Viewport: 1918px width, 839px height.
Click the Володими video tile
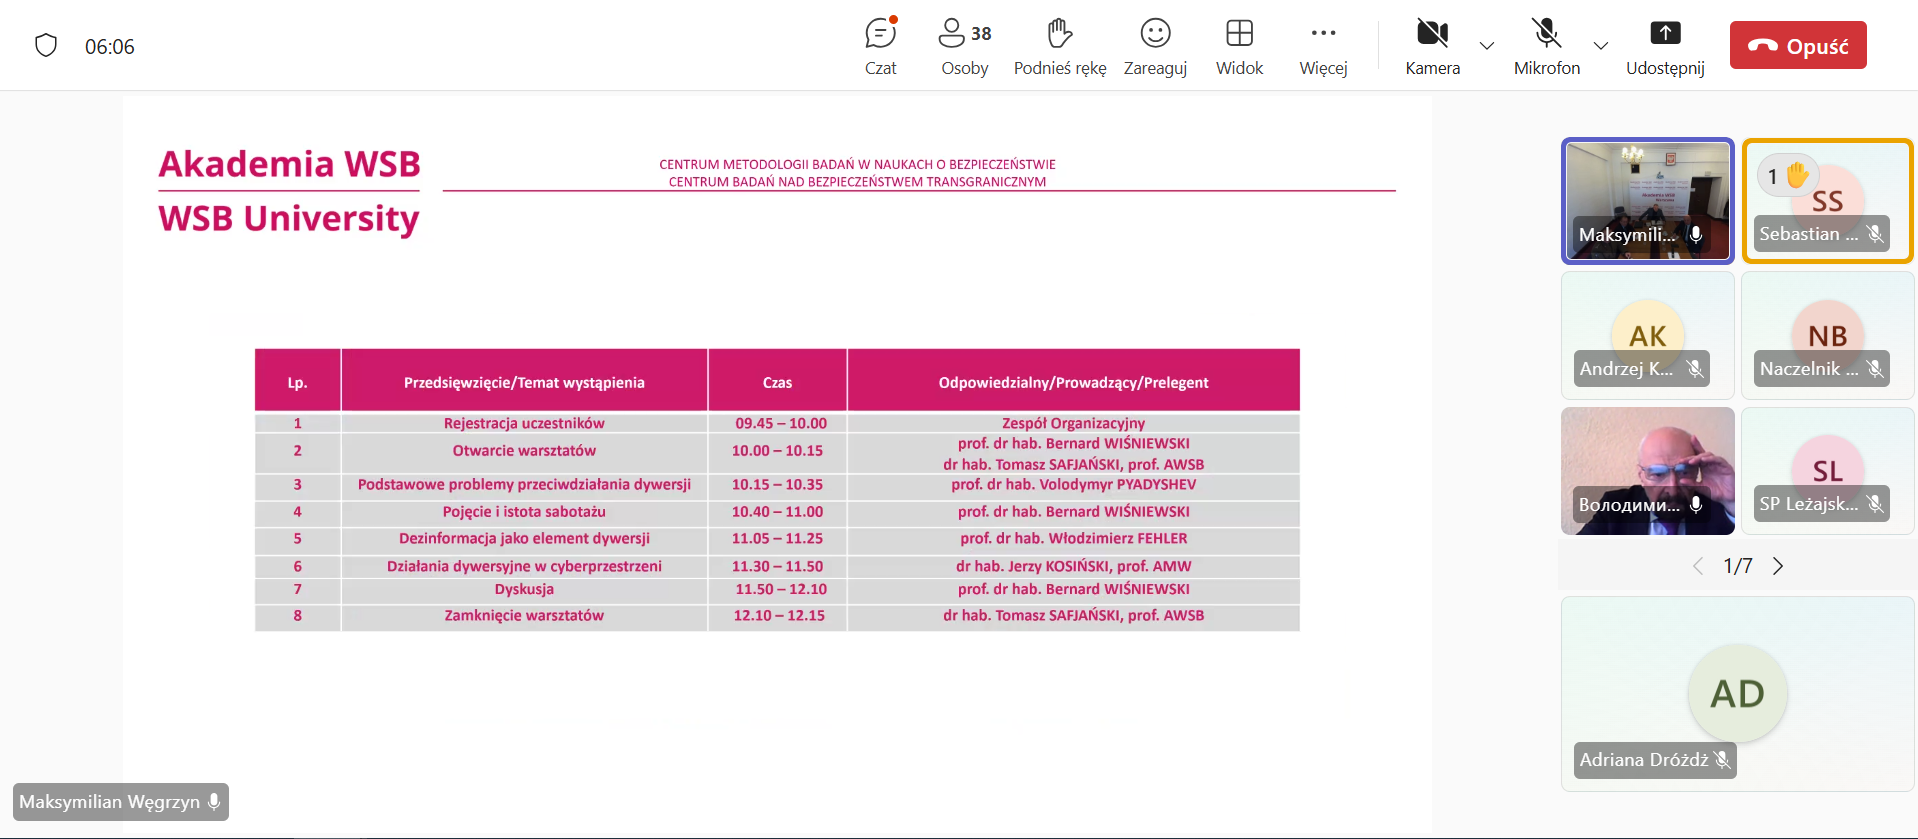[x=1647, y=470]
